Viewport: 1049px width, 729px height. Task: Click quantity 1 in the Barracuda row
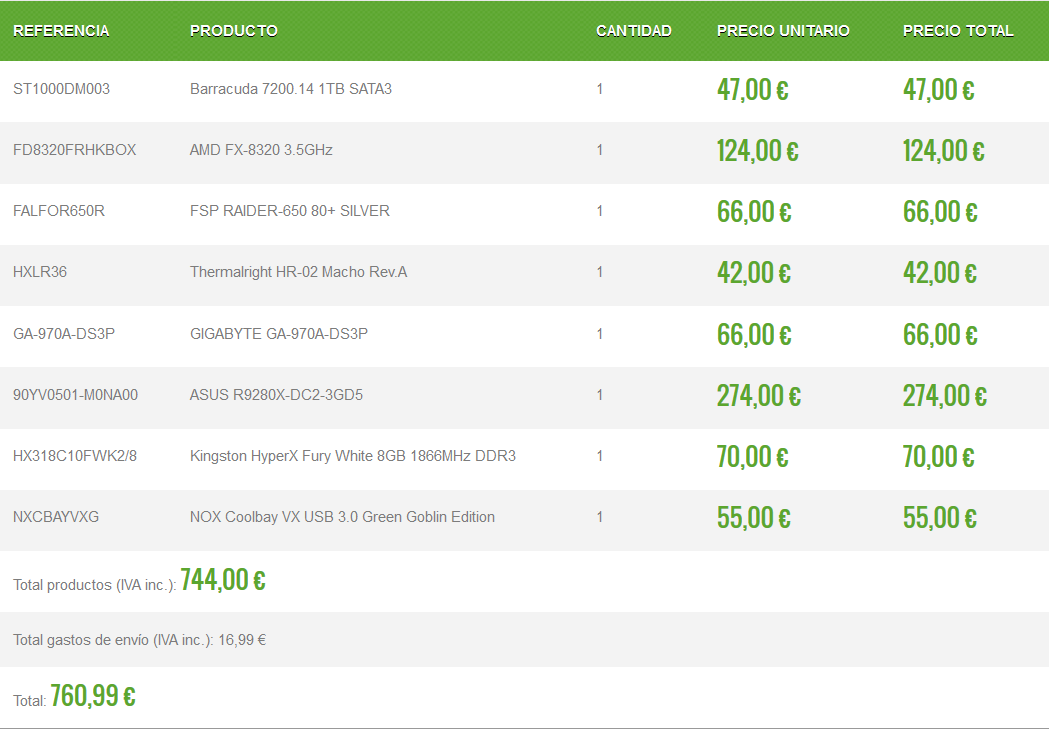[x=600, y=89]
